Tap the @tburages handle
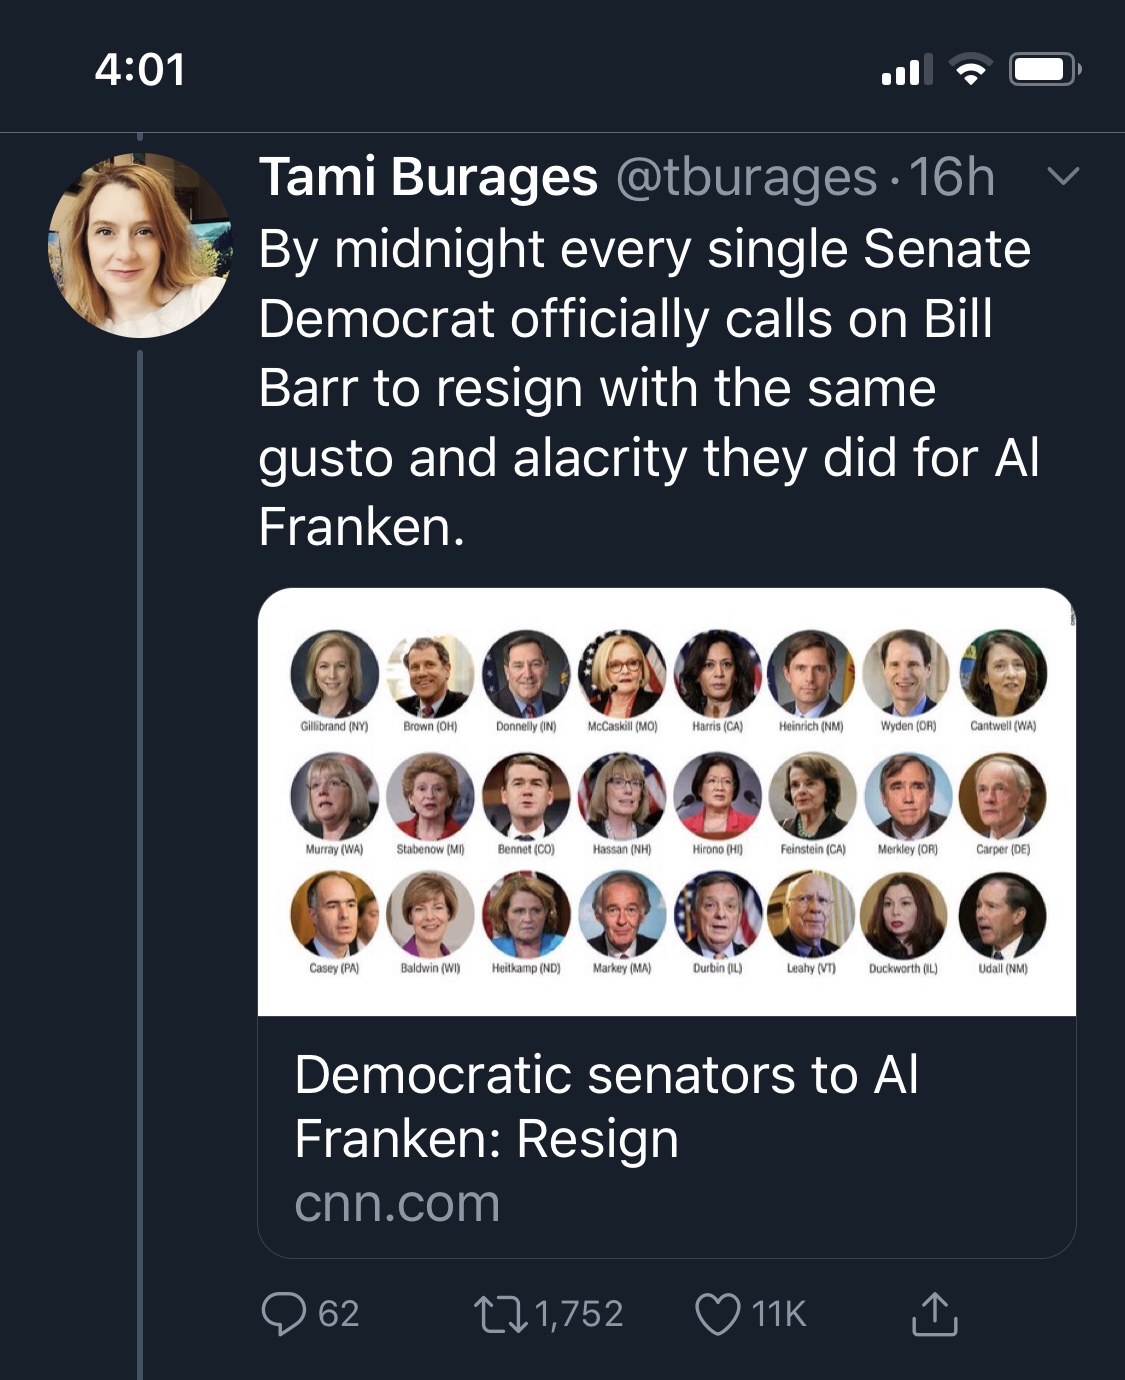The width and height of the screenshot is (1125, 1380). click(x=746, y=178)
